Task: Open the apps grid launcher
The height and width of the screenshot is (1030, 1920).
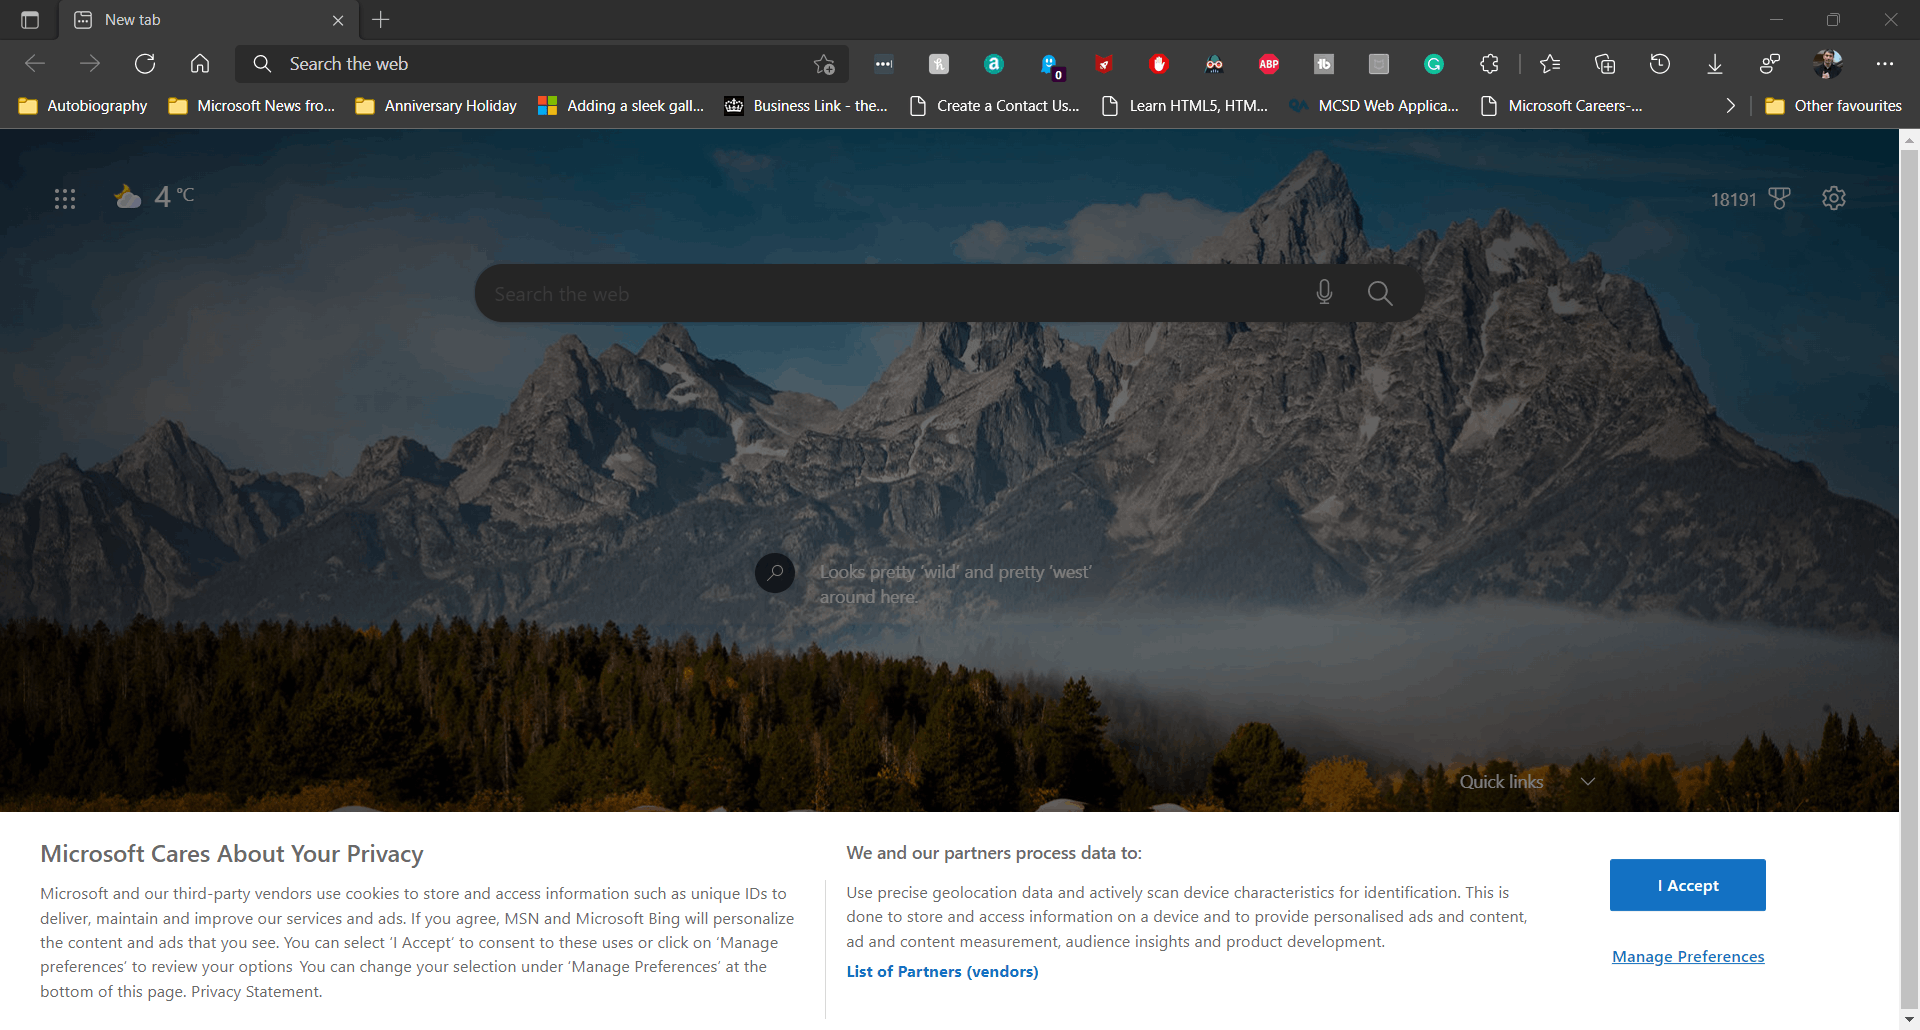Action: (x=64, y=198)
